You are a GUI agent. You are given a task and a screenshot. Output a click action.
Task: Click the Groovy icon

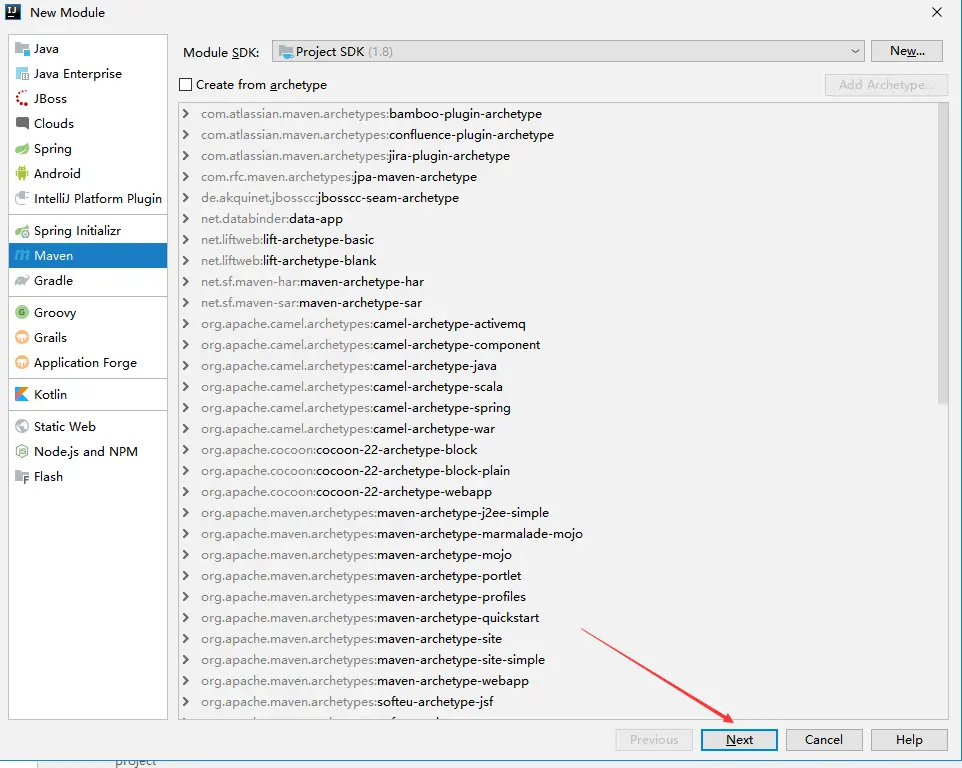coord(22,312)
